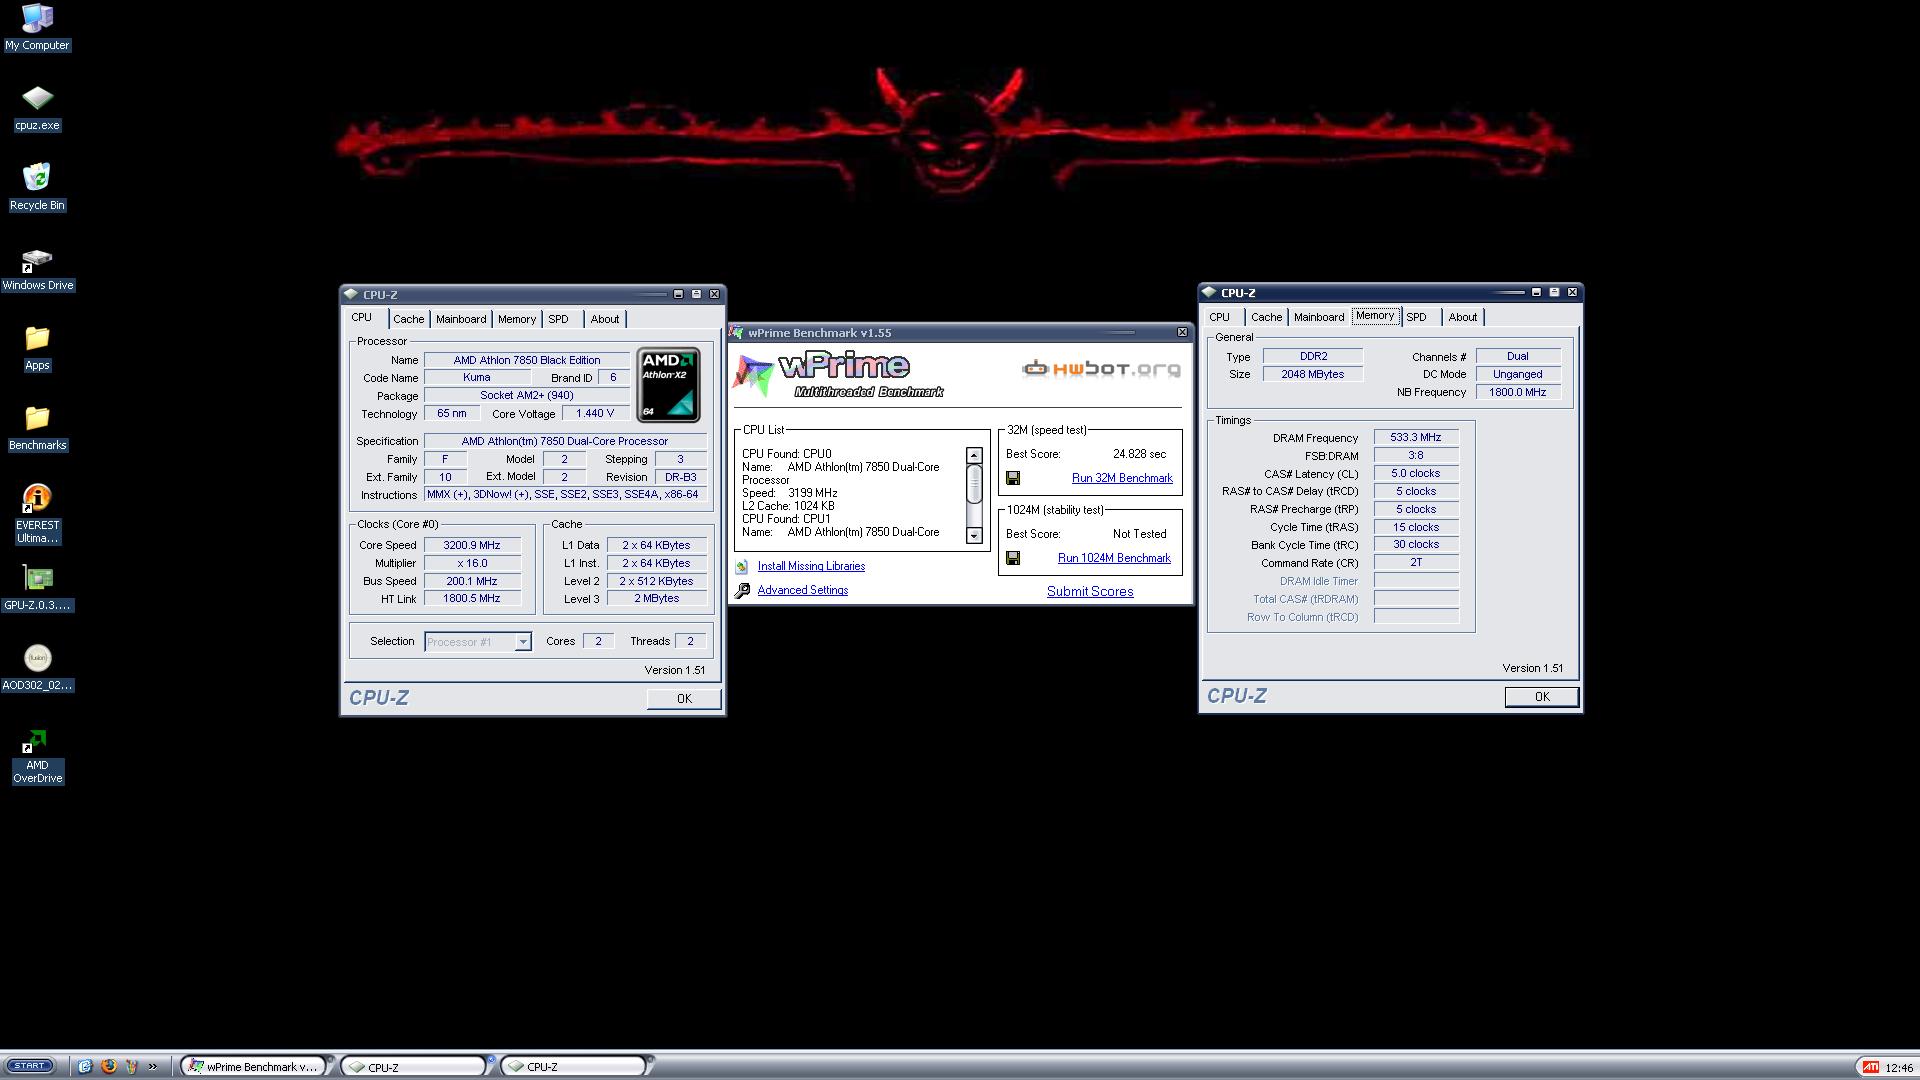Open the Recycle Bin
The height and width of the screenshot is (1080, 1920).
click(37, 187)
